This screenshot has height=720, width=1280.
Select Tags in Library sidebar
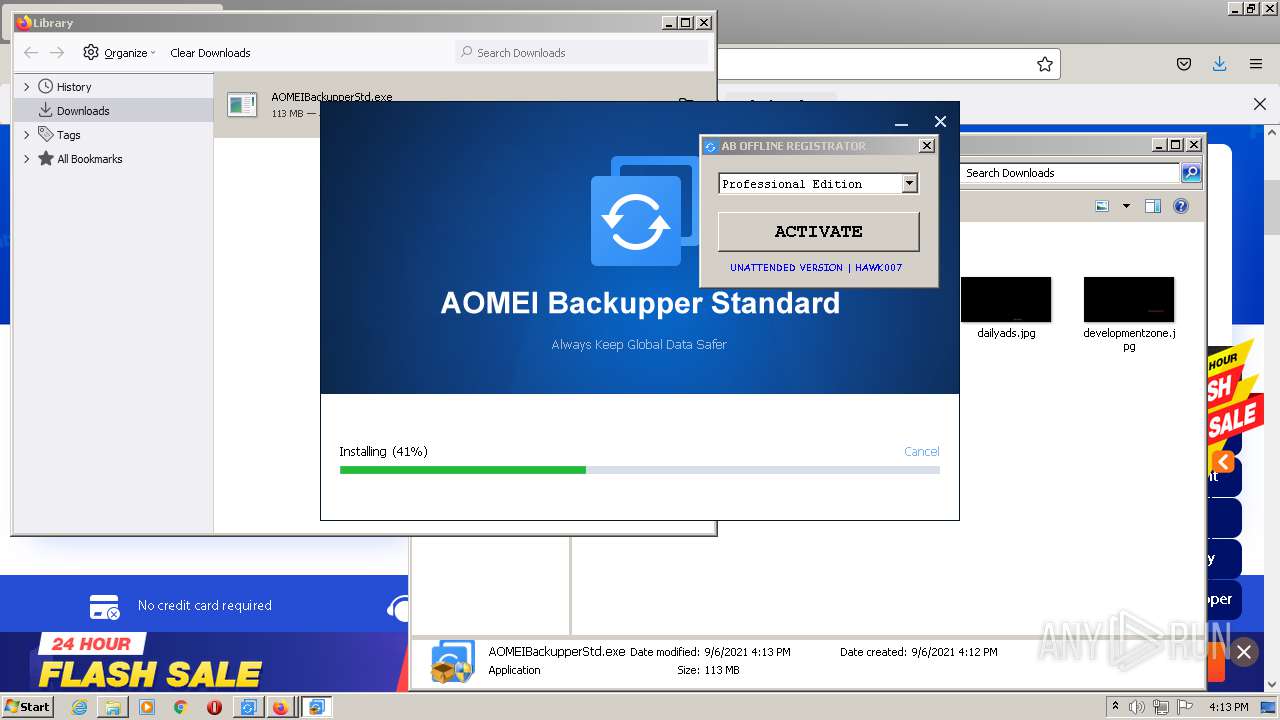68,135
